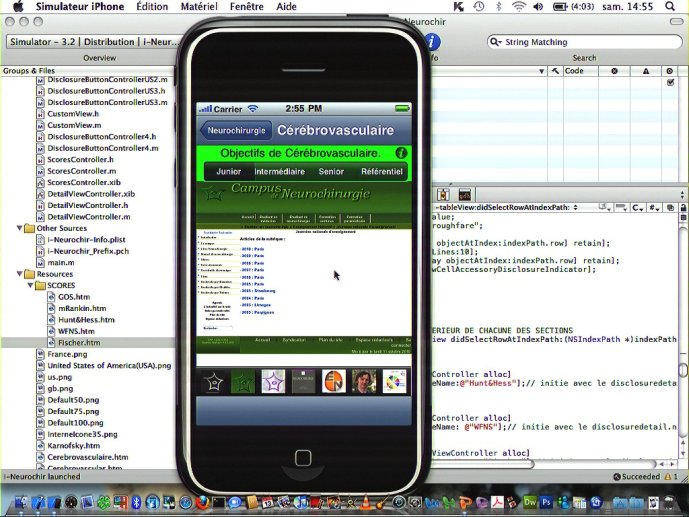This screenshot has width=689, height=517.
Task: Go back to Neurochirurgie in simulator
Action: click(236, 130)
